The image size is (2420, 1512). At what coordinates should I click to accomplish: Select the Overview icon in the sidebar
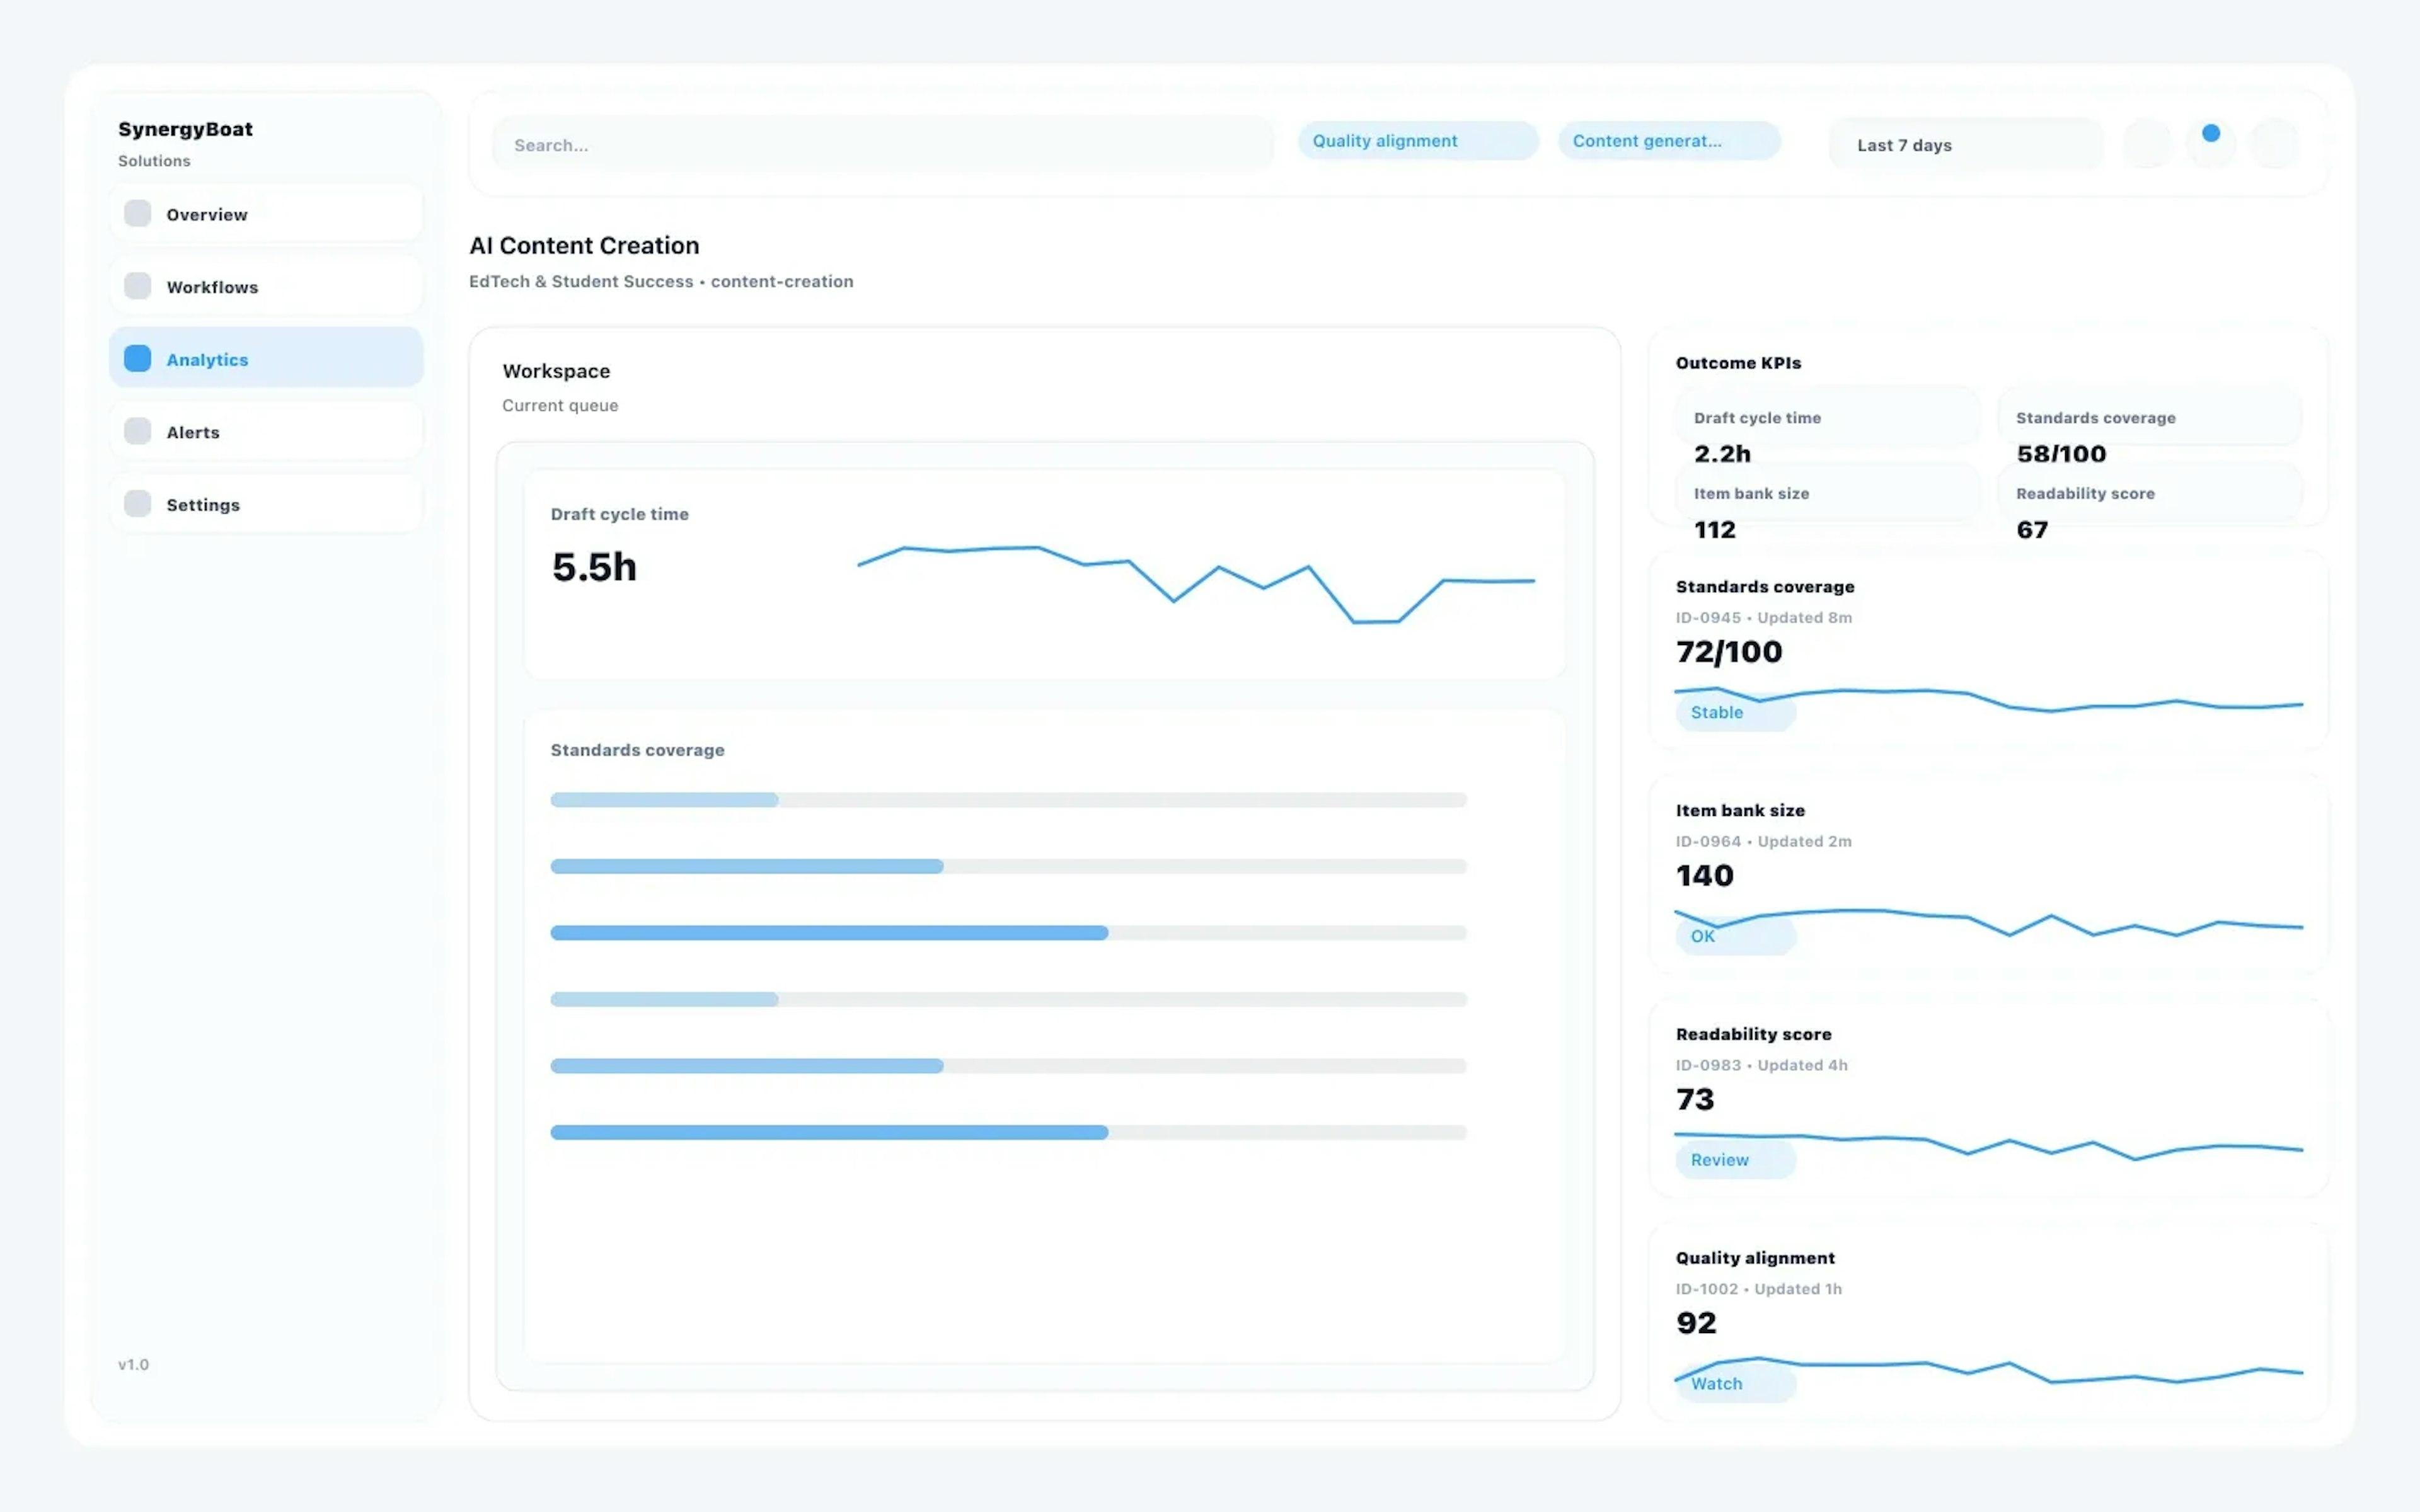pyautogui.click(x=137, y=213)
